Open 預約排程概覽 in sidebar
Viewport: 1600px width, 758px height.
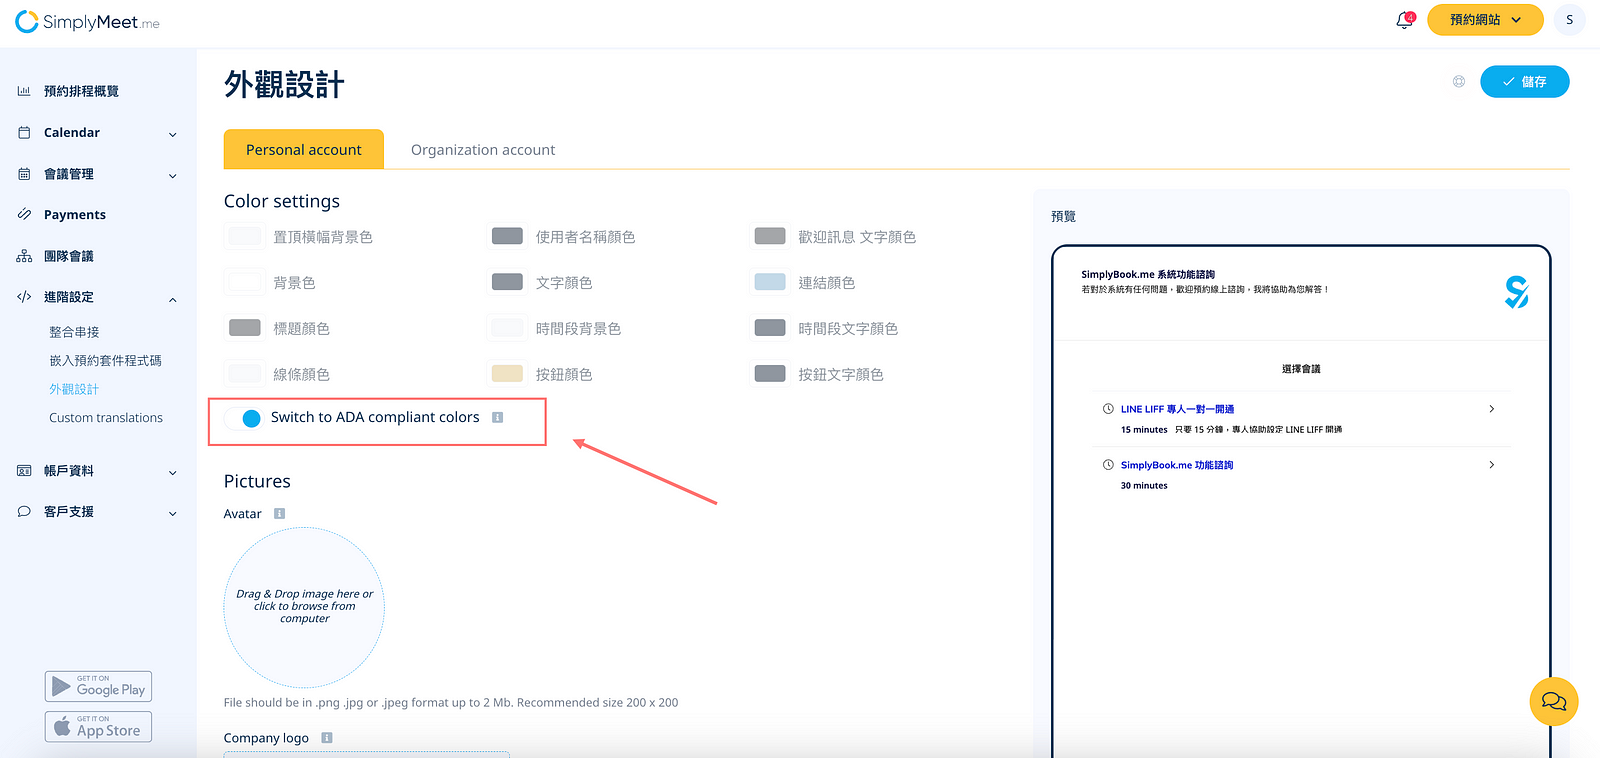[x=81, y=91]
